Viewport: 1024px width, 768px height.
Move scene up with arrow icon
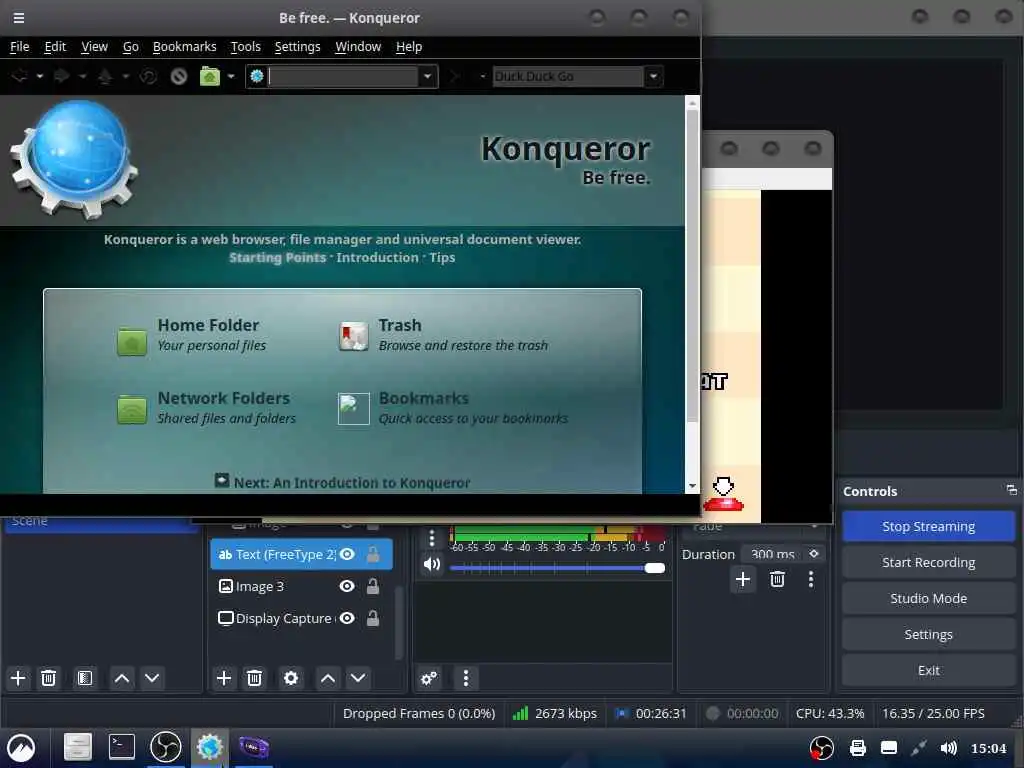coord(121,679)
